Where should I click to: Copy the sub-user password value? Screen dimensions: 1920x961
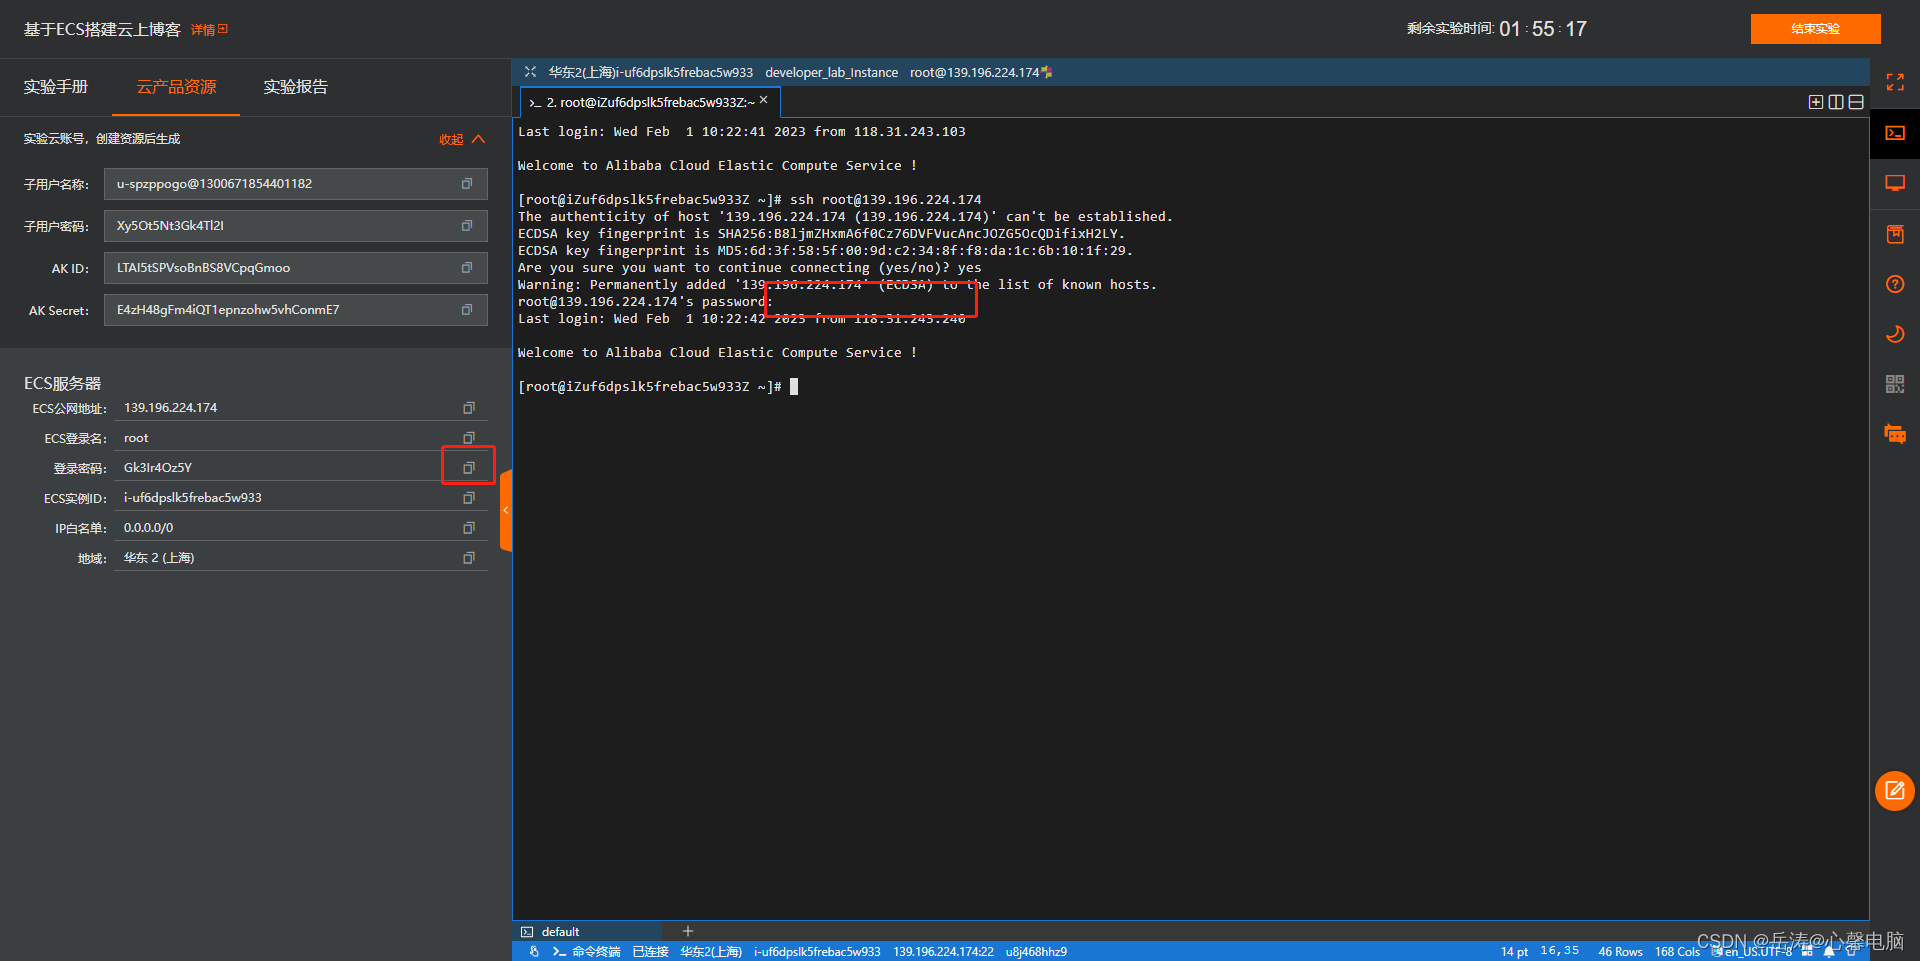(x=467, y=226)
